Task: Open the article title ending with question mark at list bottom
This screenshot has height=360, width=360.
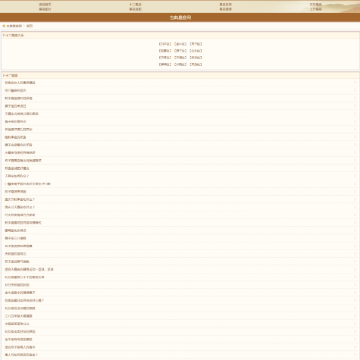Action: pyautogui.click(x=21, y=355)
